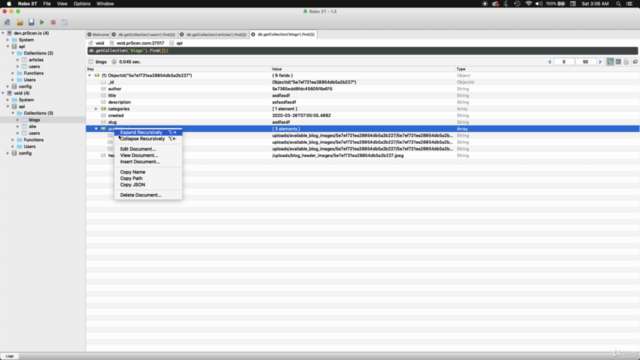Viewport: 640px width, 360px height.
Task: Open the File menu
Action: coord(47,4)
